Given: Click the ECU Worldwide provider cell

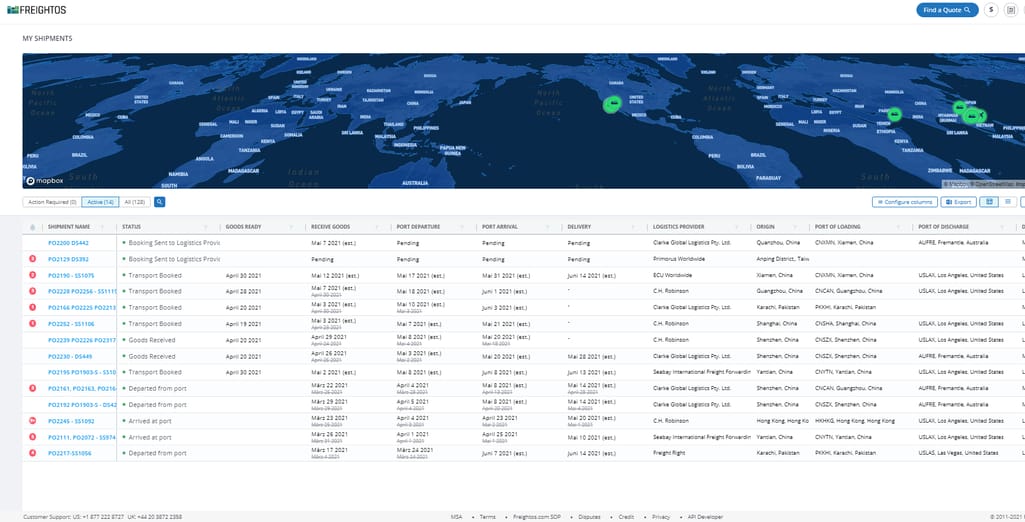Looking at the screenshot, I should click(x=672, y=275).
